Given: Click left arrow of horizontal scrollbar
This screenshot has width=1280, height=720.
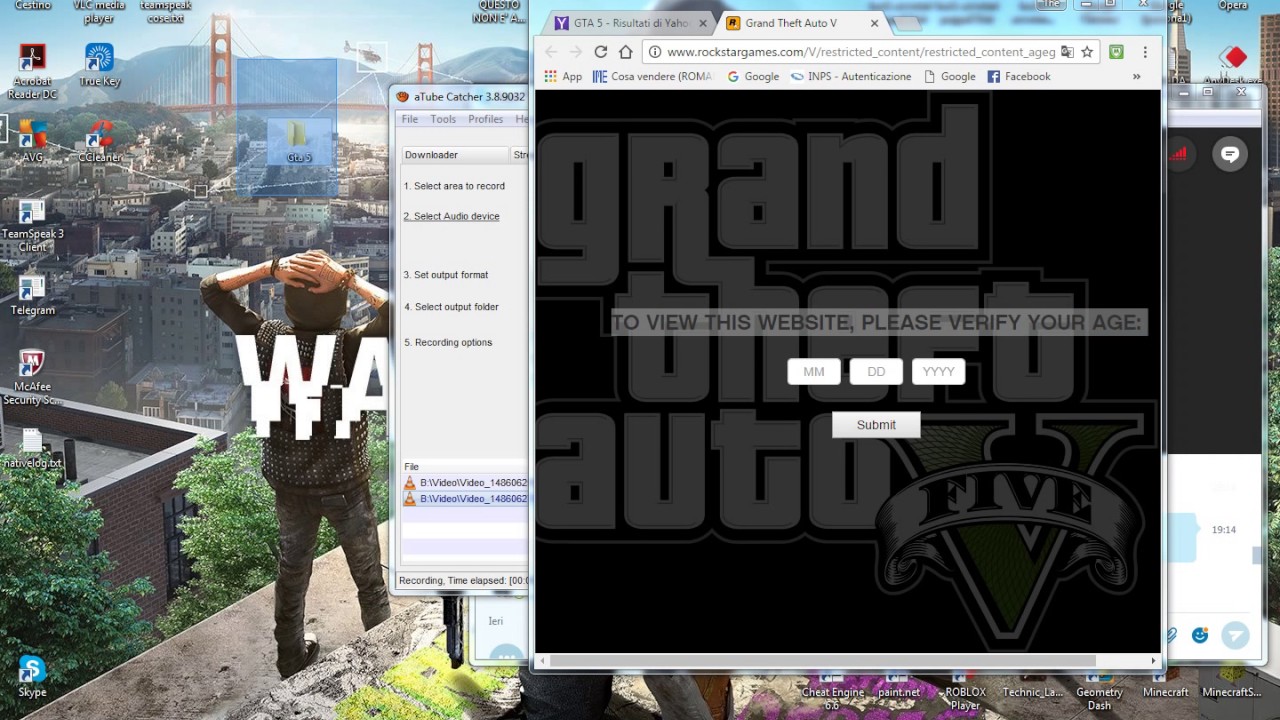Looking at the screenshot, I should 542,660.
